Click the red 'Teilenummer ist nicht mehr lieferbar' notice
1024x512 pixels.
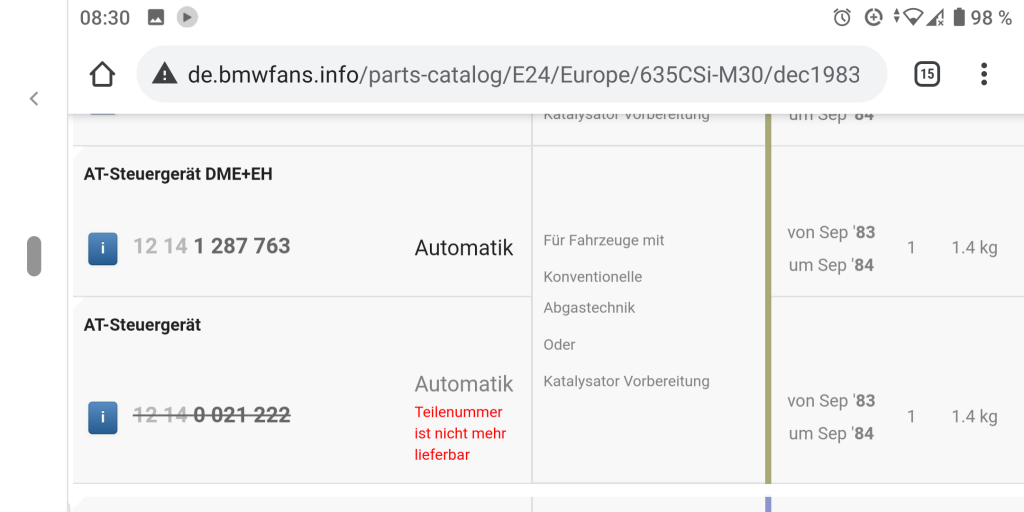[x=461, y=433]
